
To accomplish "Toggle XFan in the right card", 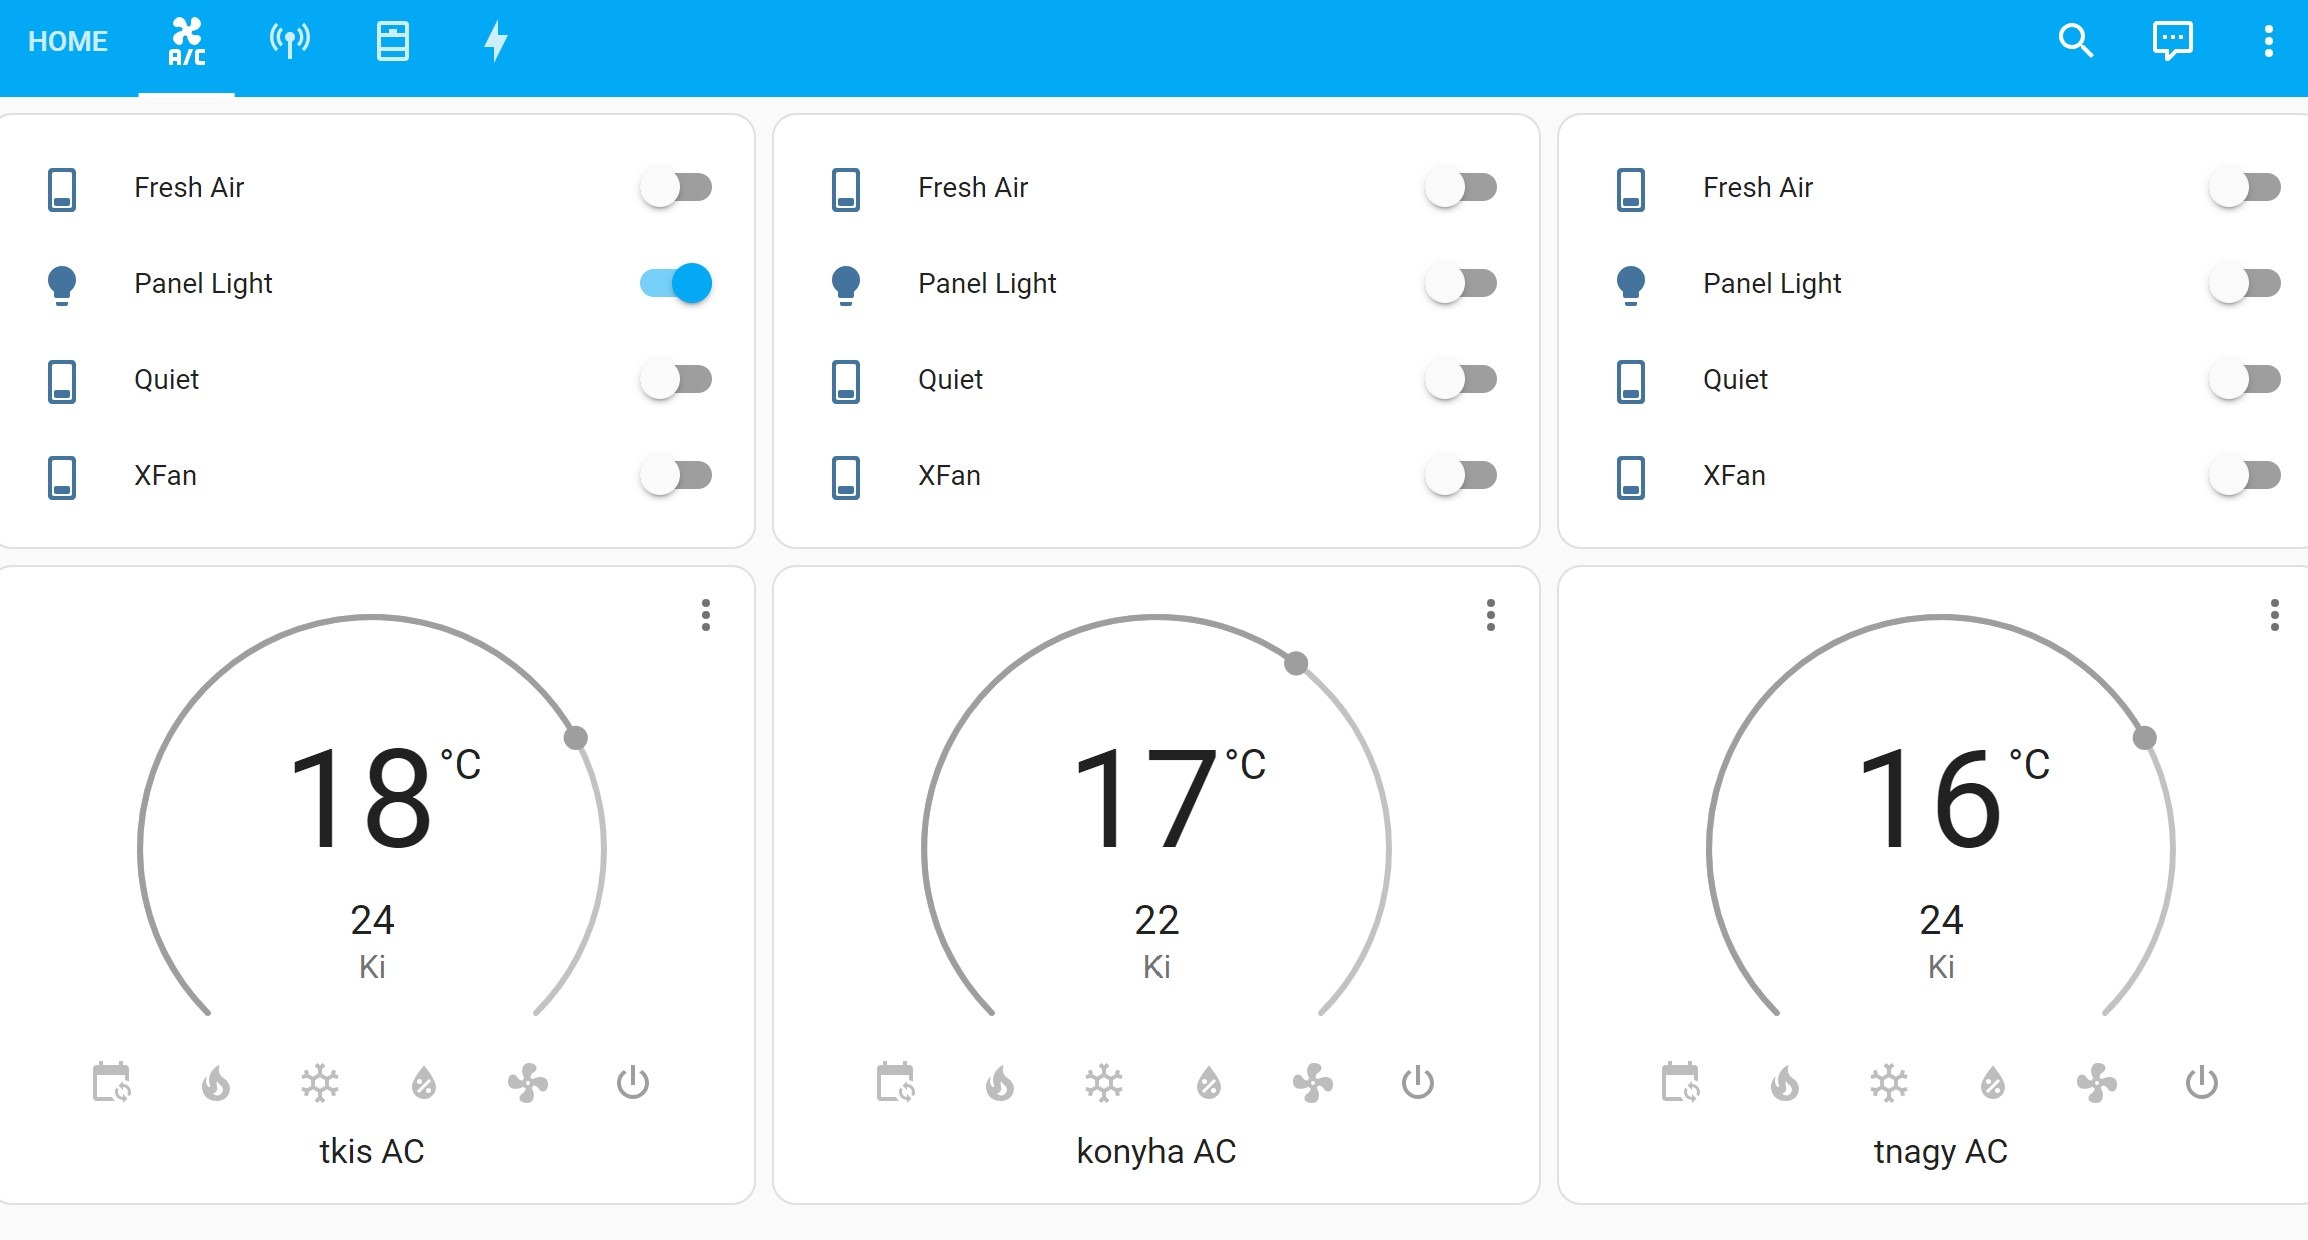I will (x=2245, y=475).
